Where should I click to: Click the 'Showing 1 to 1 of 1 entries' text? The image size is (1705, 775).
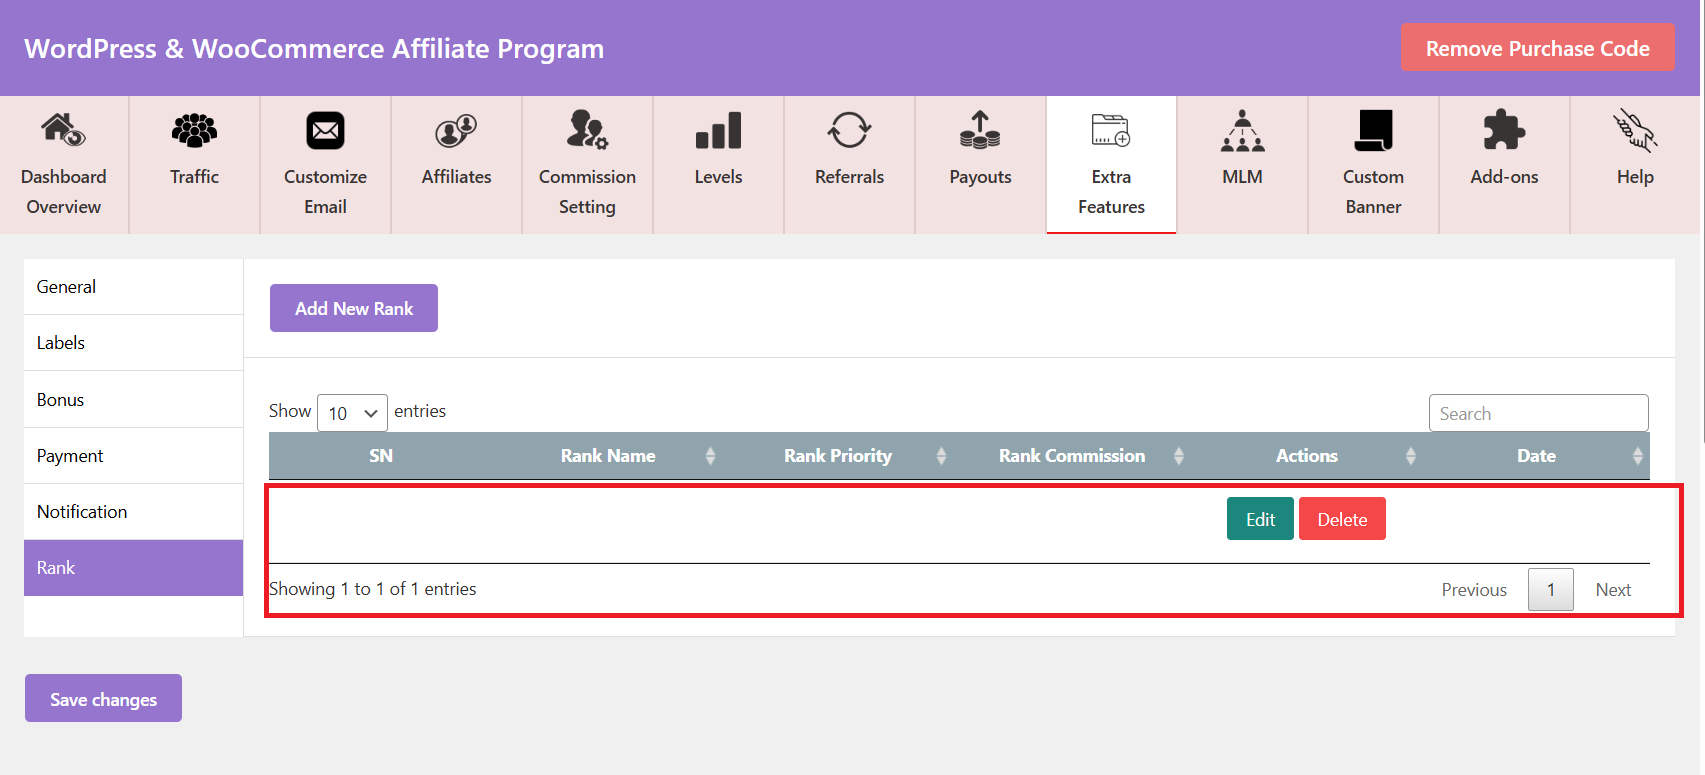coord(372,589)
